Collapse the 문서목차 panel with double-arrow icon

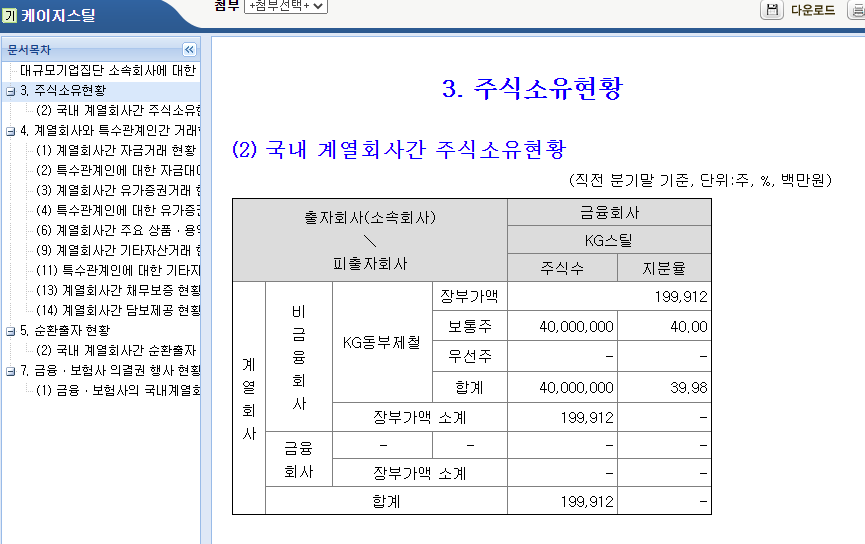tap(189, 50)
